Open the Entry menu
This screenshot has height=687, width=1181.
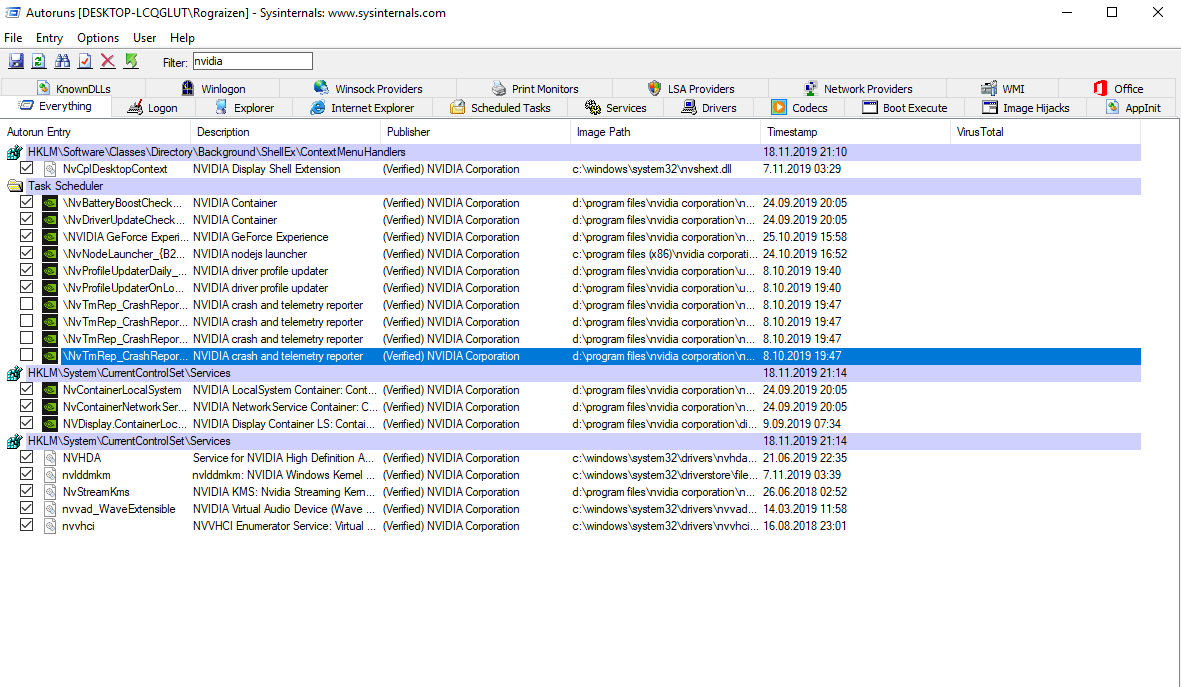[x=49, y=38]
